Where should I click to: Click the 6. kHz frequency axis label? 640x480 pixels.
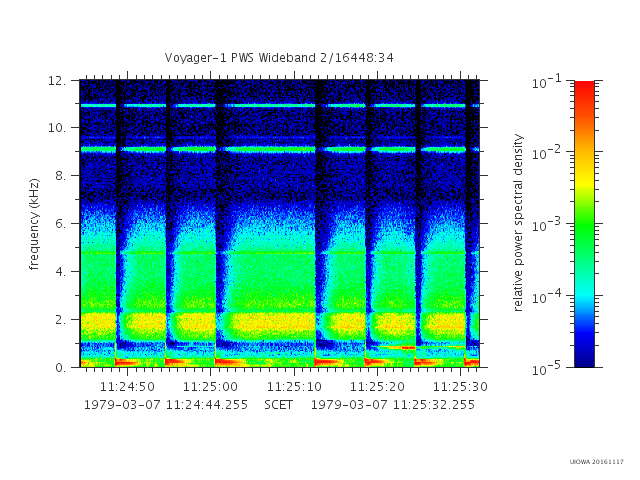point(60,224)
